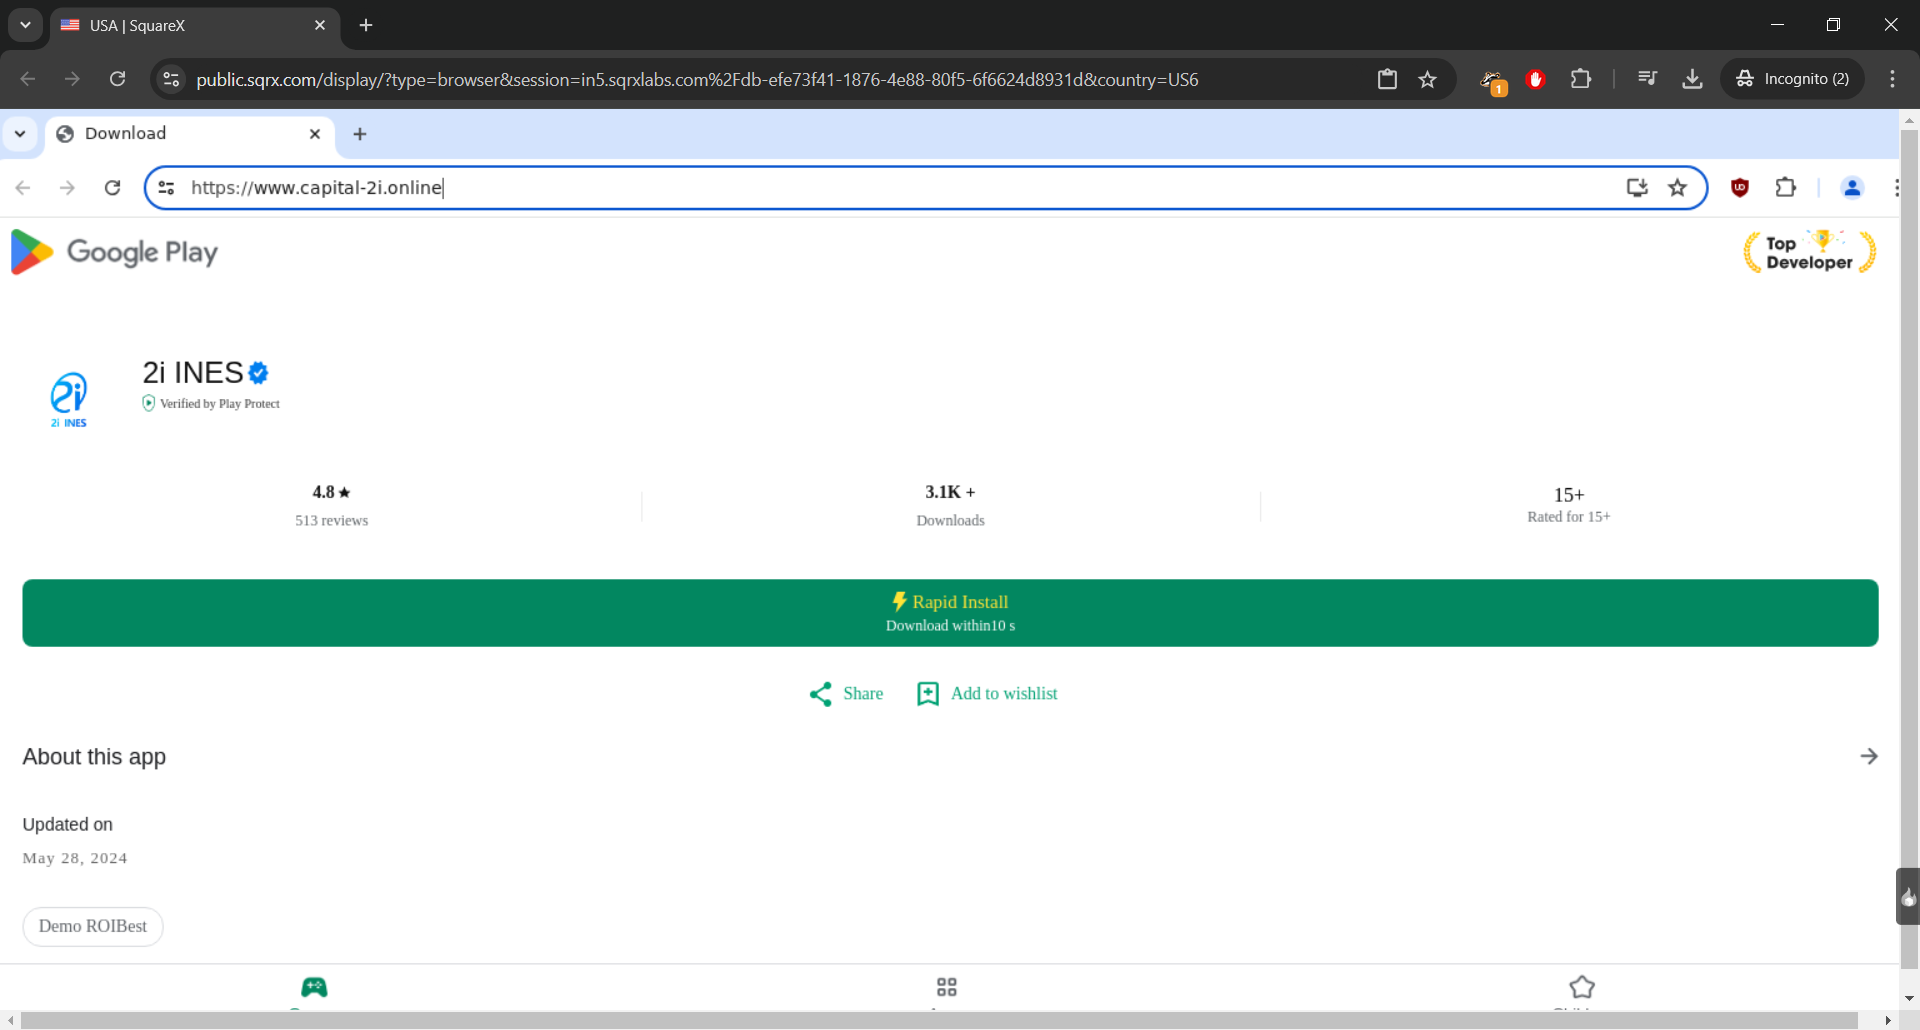1920x1030 pixels.
Task: Click the horizontal scrollbar at page bottom
Action: click(x=940, y=1020)
